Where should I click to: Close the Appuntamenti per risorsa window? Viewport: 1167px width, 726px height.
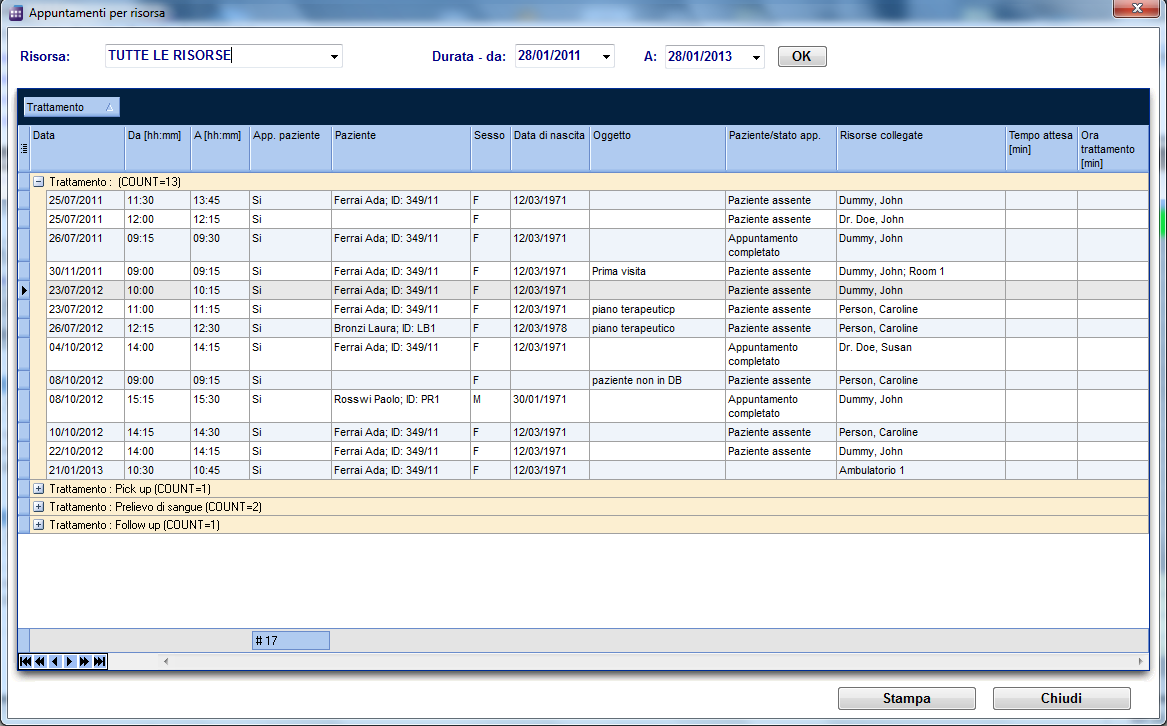(x=1136, y=8)
